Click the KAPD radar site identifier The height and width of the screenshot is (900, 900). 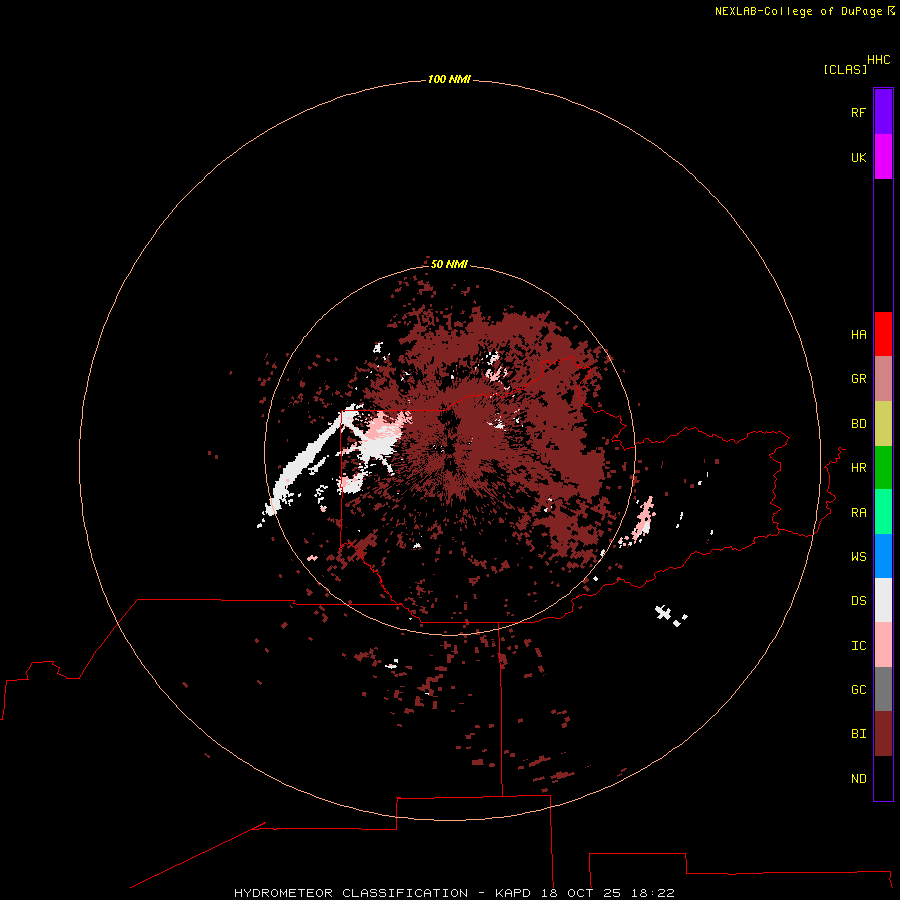513,893
